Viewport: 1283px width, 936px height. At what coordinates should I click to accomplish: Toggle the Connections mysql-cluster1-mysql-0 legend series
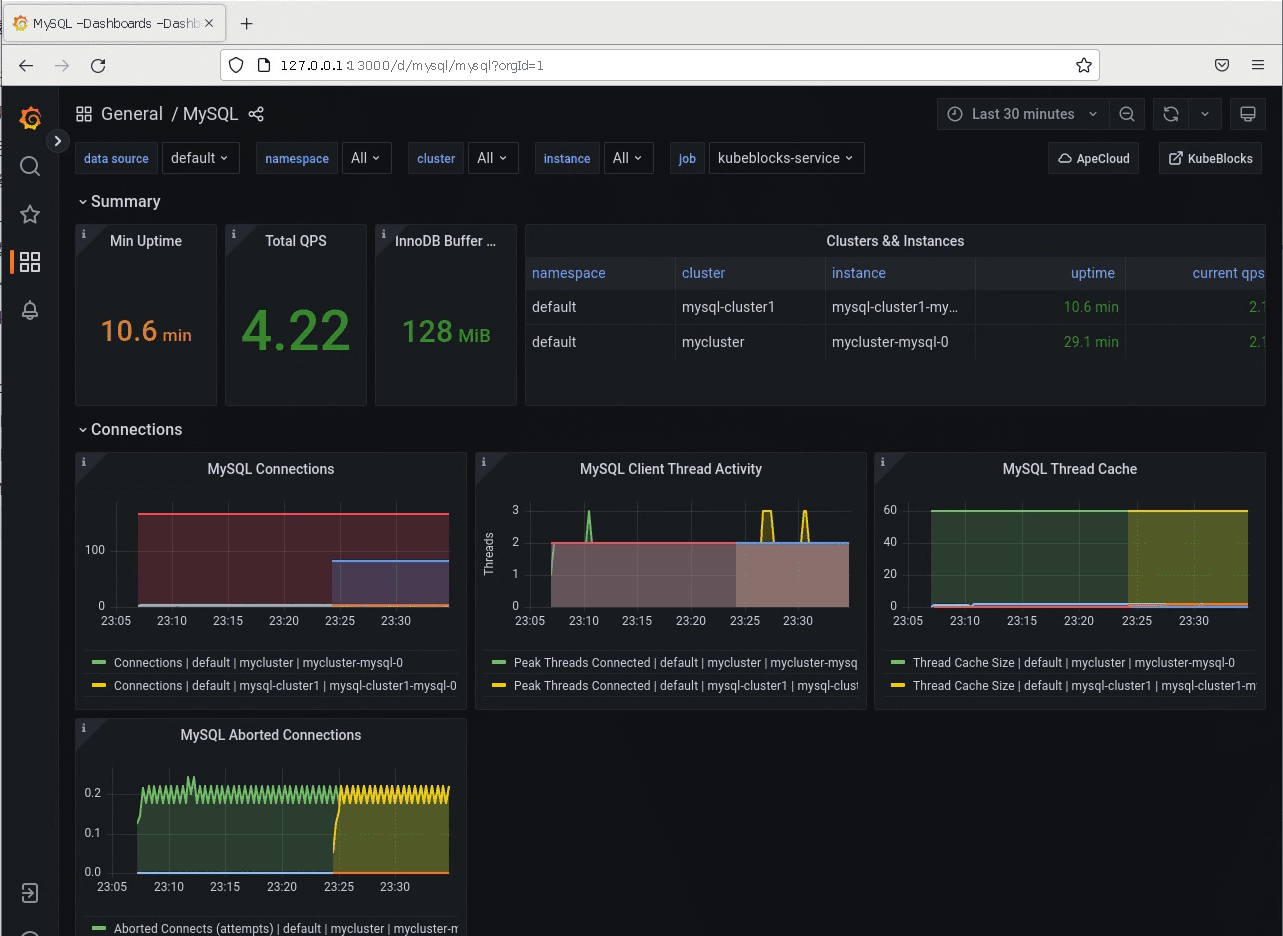tap(285, 686)
